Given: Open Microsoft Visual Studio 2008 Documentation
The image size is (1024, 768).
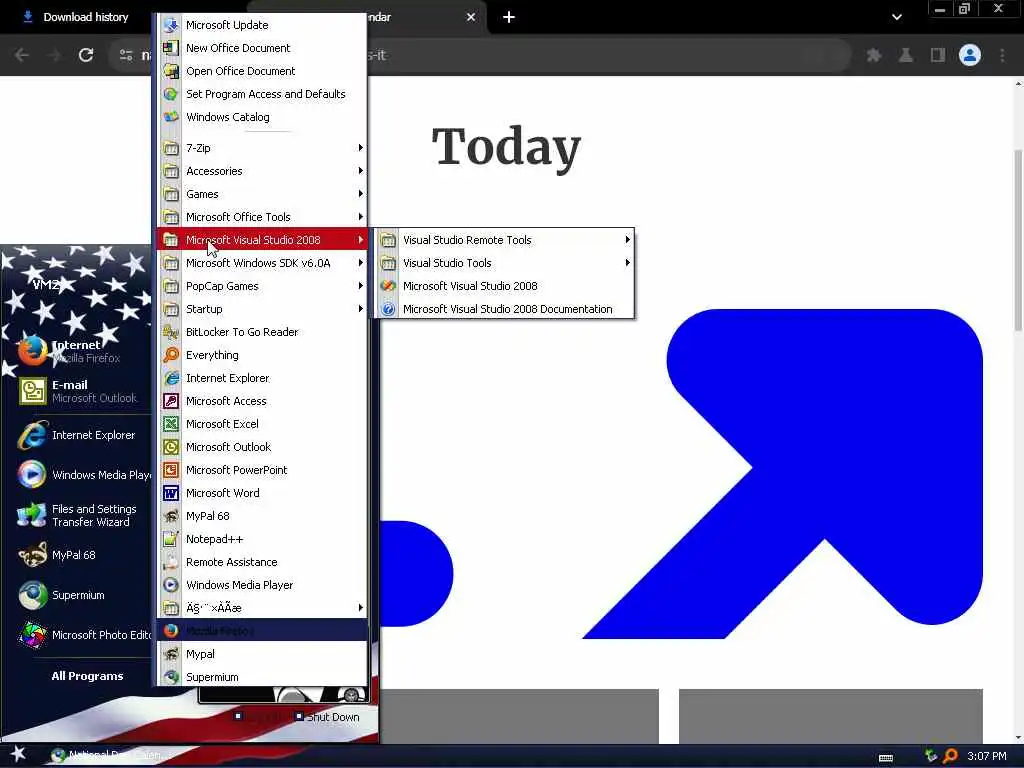Looking at the screenshot, I should pyautogui.click(x=504, y=309).
